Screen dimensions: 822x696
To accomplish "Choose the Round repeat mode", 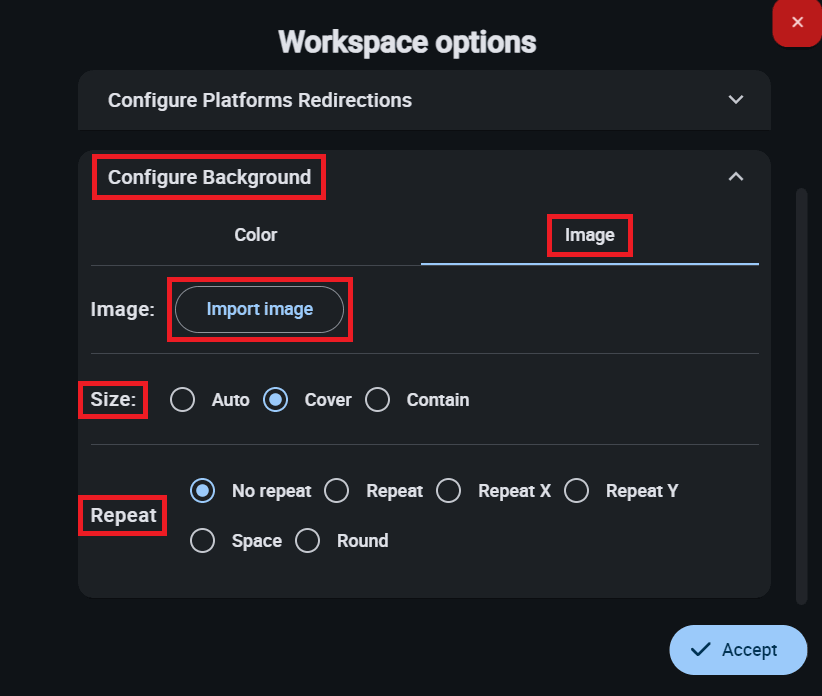I will [x=308, y=541].
